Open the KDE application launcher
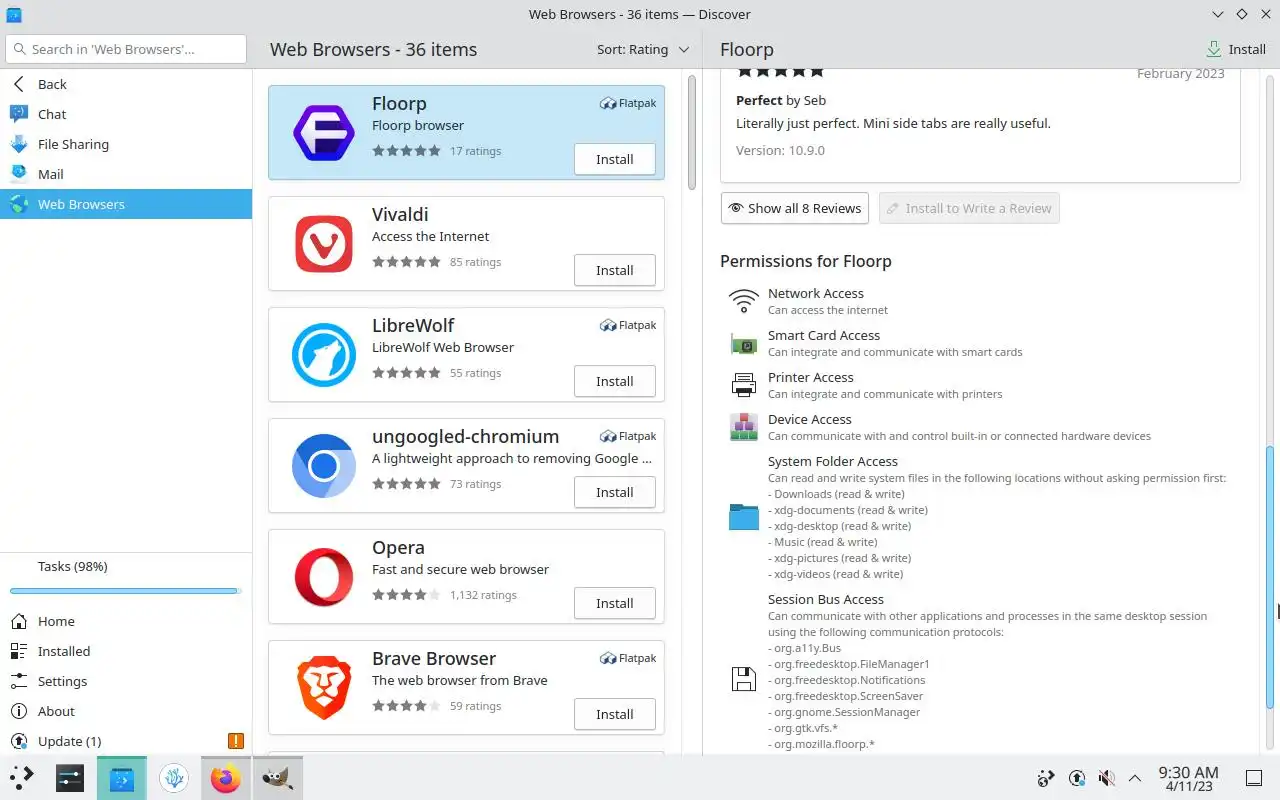The image size is (1280, 800). (22, 778)
